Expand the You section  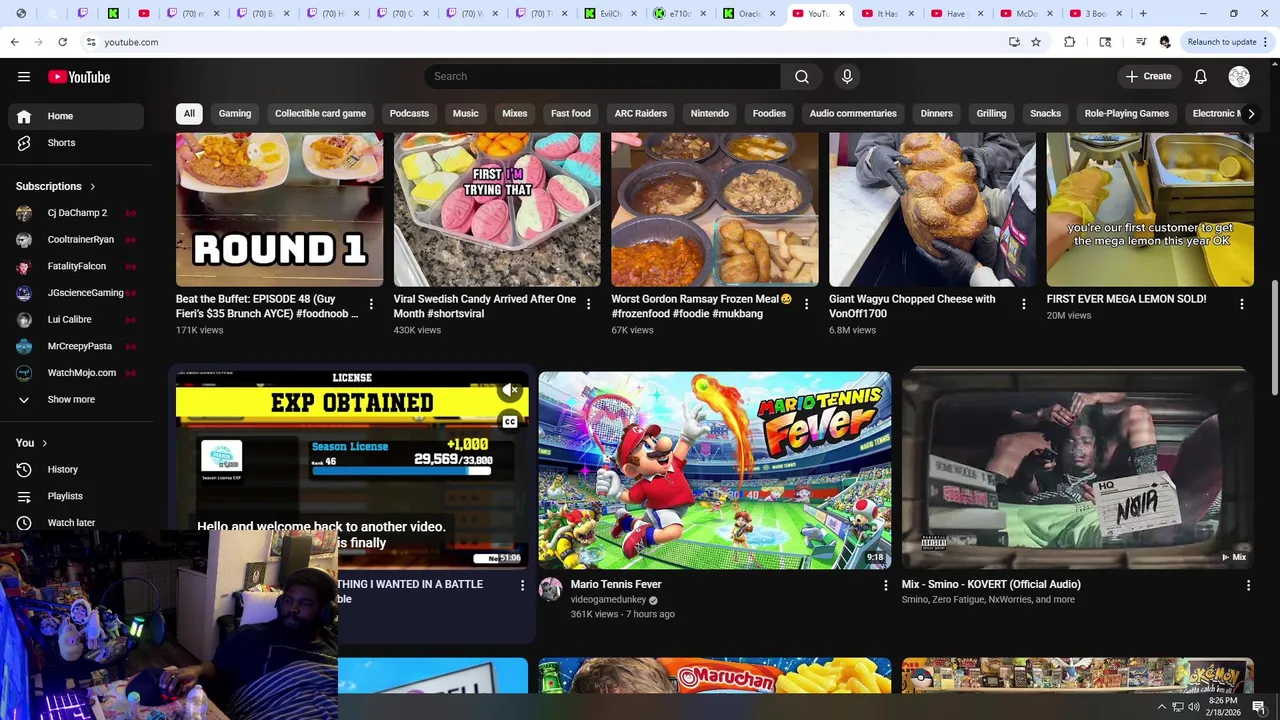[32, 443]
